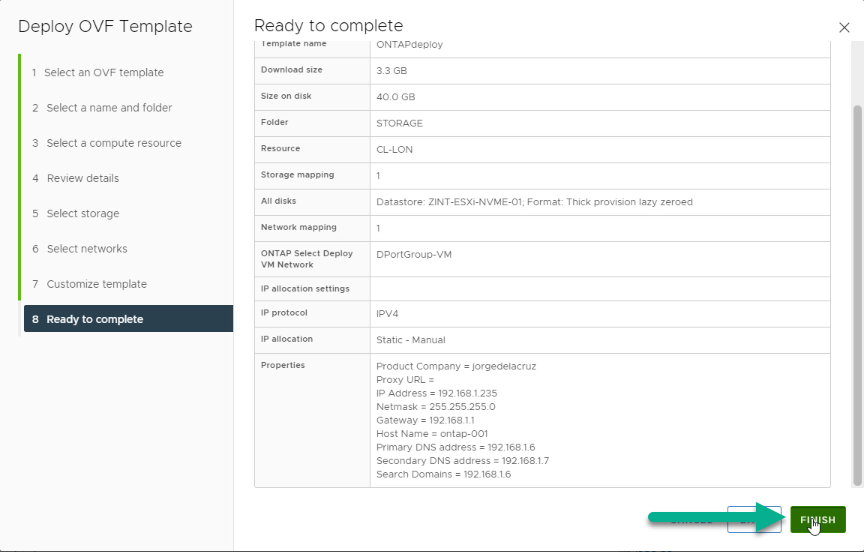Select the Folder value STORAGE
The image size is (864, 552).
pyautogui.click(x=399, y=123)
